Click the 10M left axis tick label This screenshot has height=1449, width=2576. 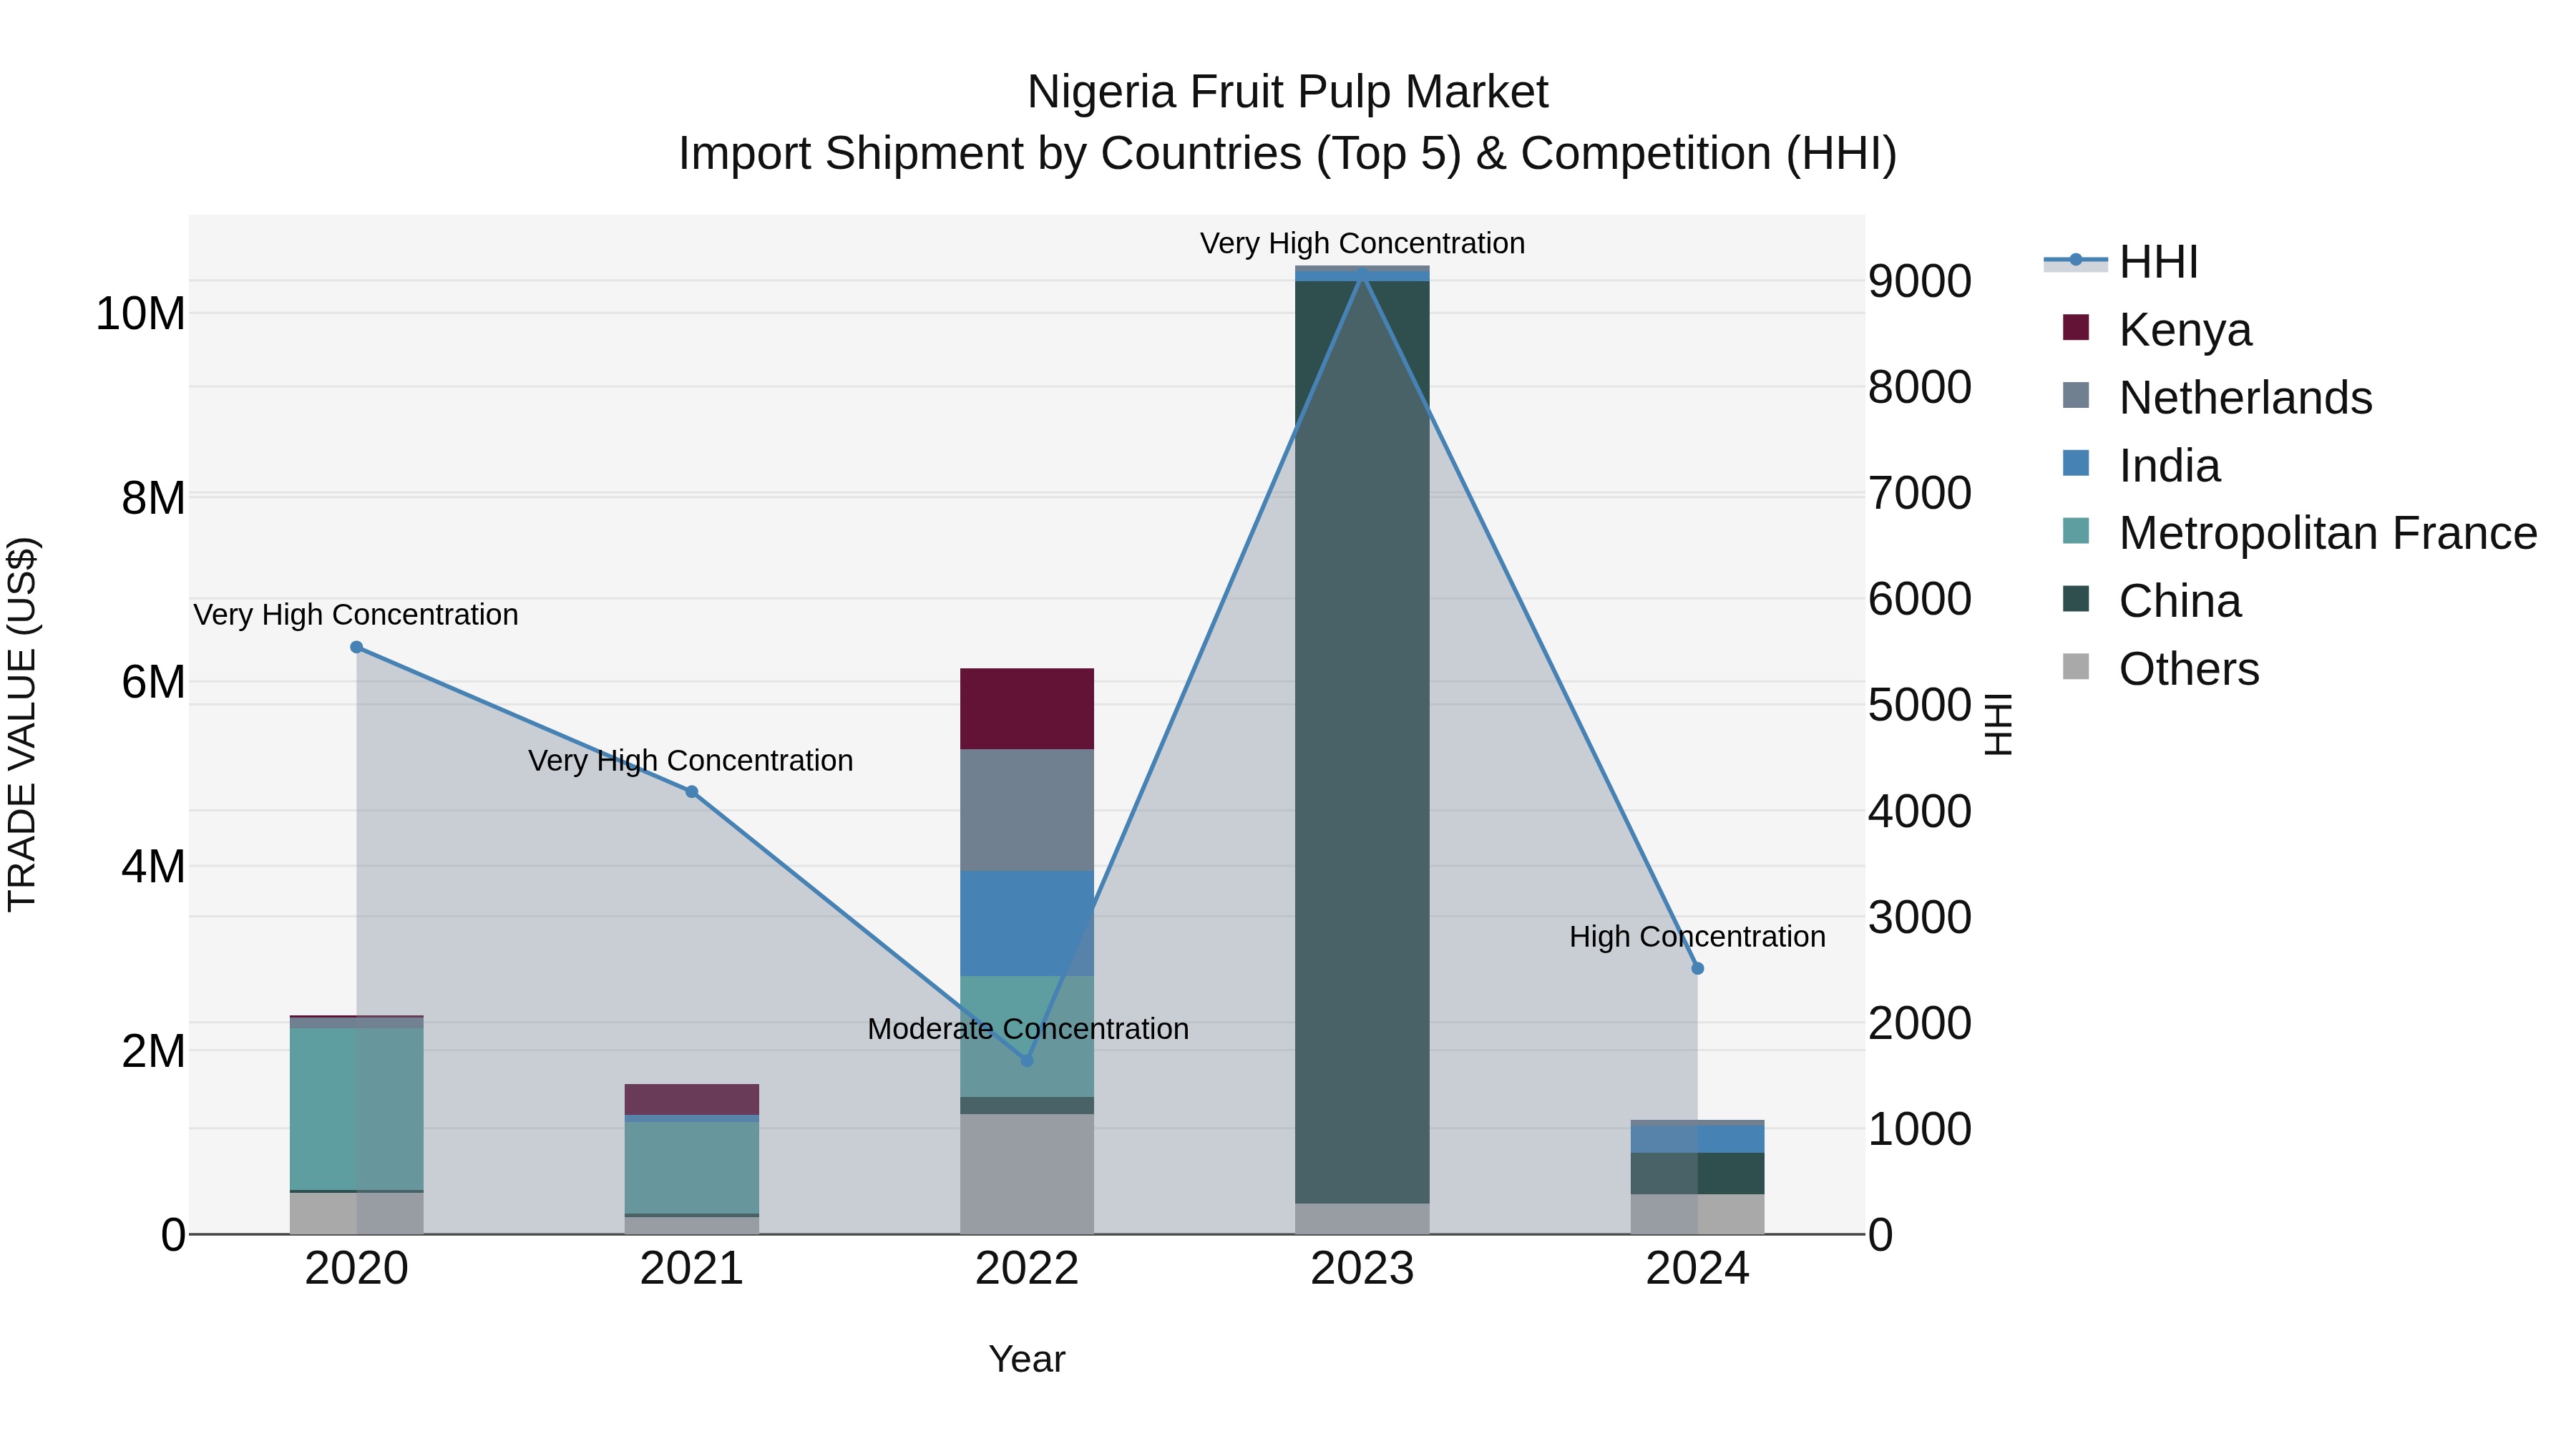[140, 313]
